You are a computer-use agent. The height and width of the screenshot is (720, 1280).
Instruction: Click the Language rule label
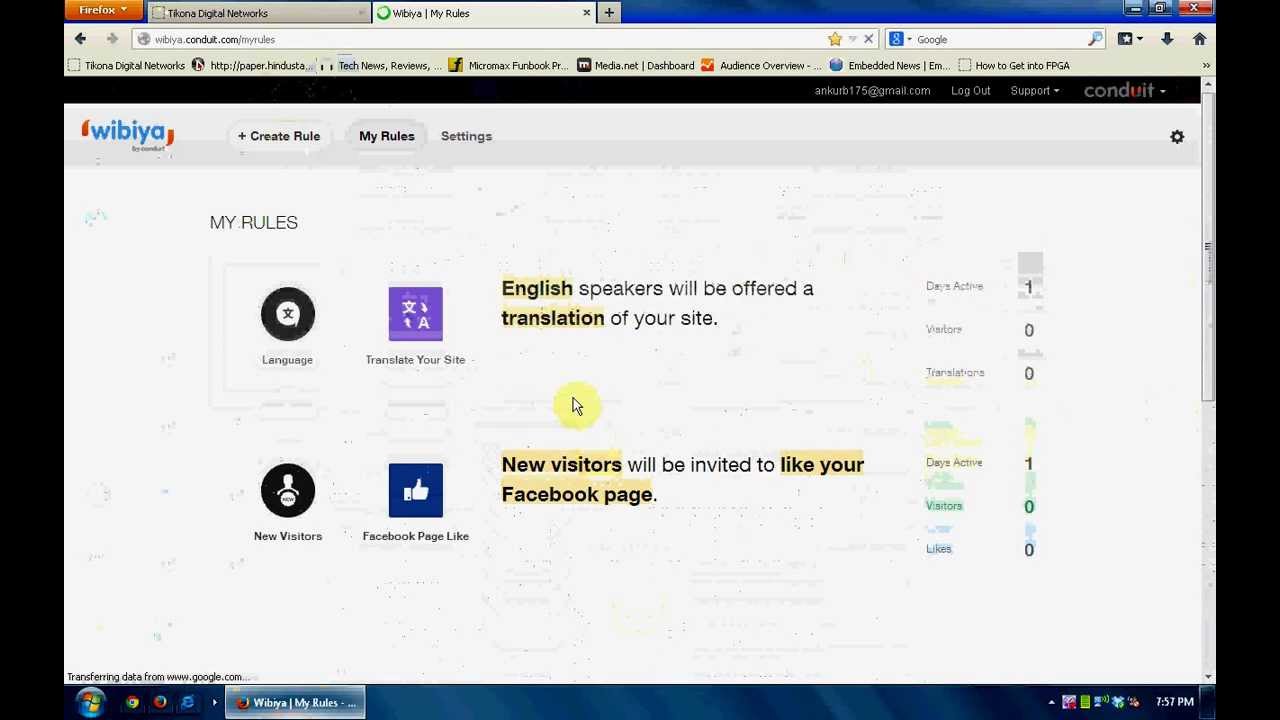tap(287, 360)
